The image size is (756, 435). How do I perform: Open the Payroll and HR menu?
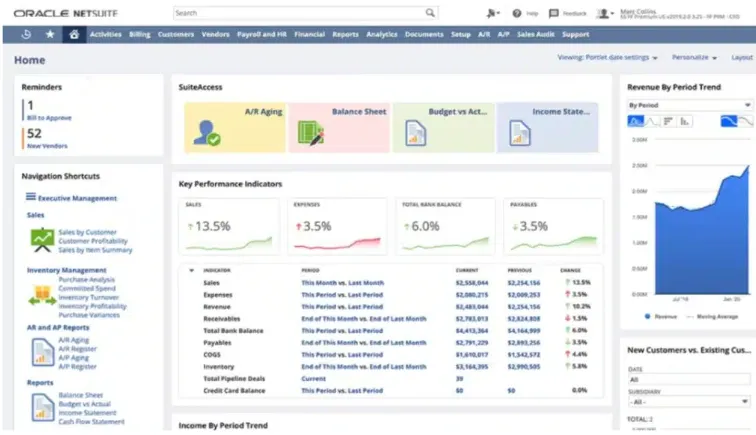pos(262,34)
